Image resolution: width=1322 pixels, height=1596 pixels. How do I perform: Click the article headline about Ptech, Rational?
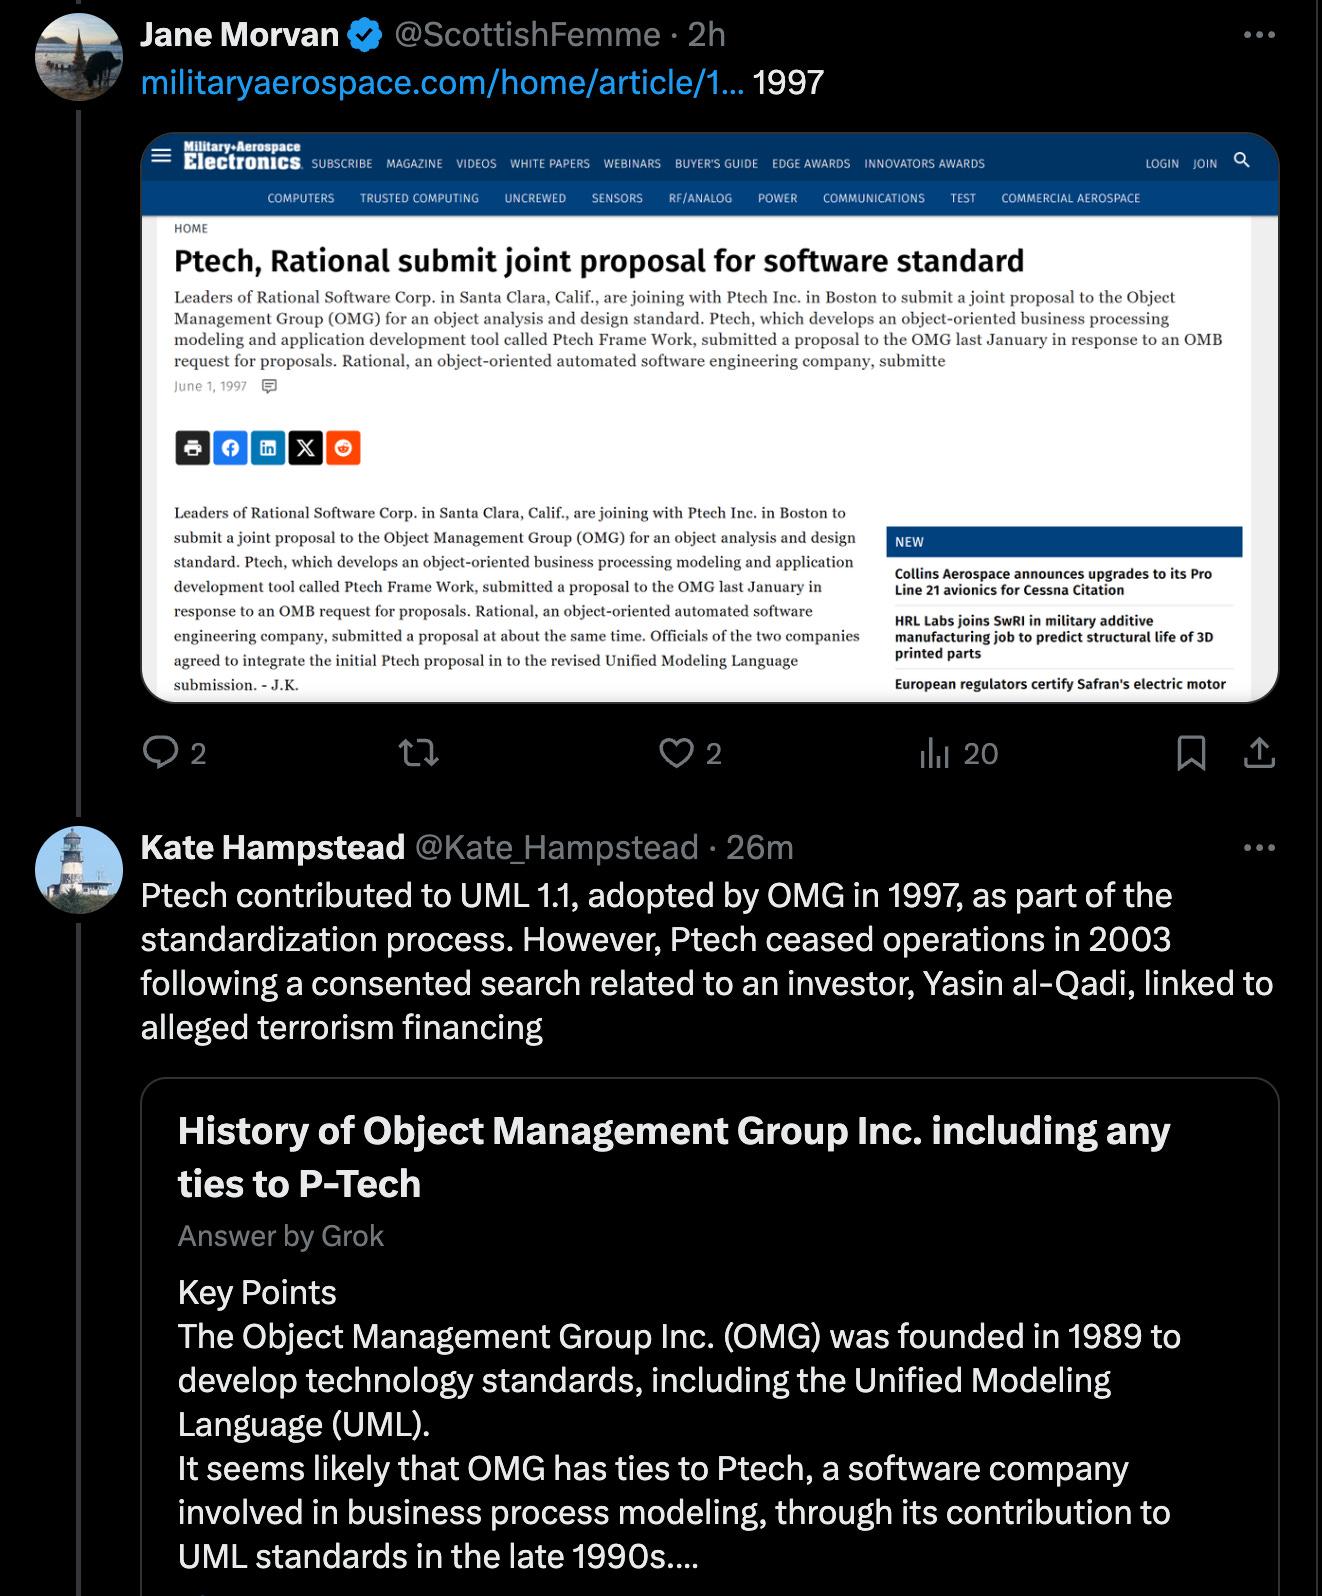[599, 261]
